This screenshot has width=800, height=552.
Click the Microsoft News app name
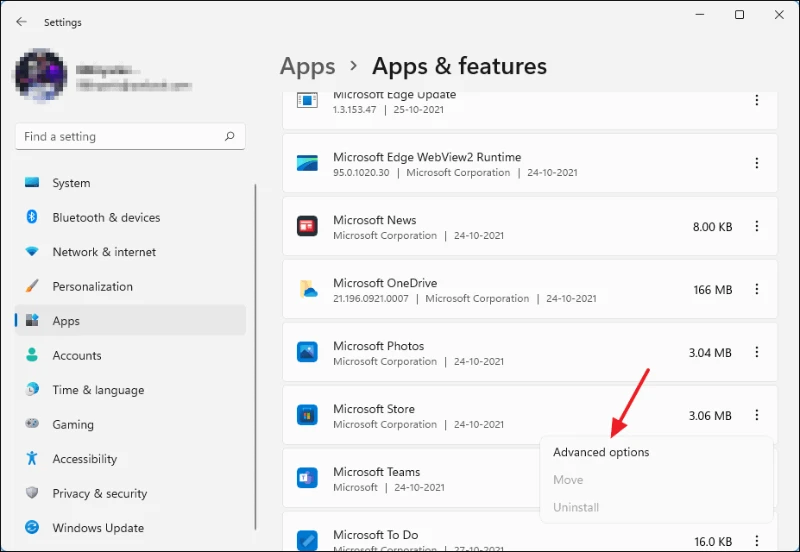(374, 220)
